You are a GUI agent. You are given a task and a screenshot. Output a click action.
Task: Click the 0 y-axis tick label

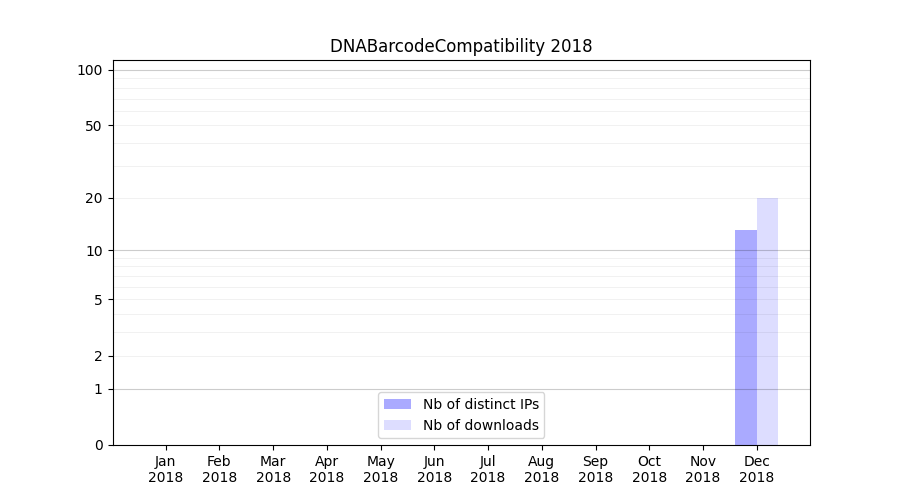(98, 445)
